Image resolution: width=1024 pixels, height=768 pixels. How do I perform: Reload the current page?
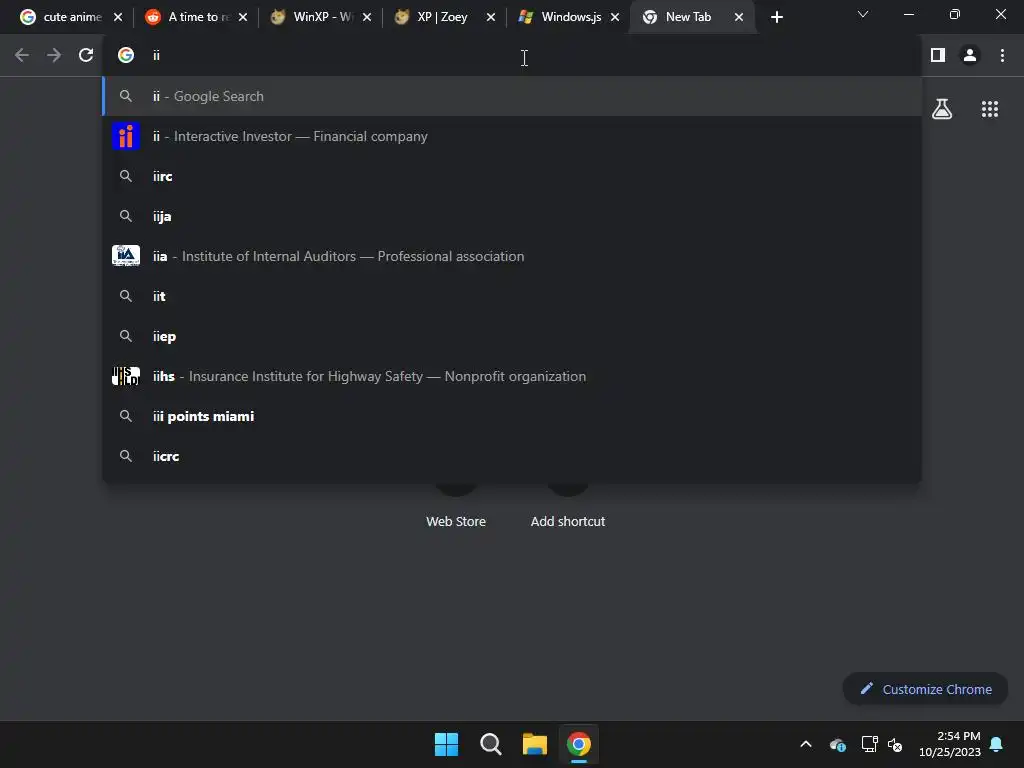click(x=86, y=56)
